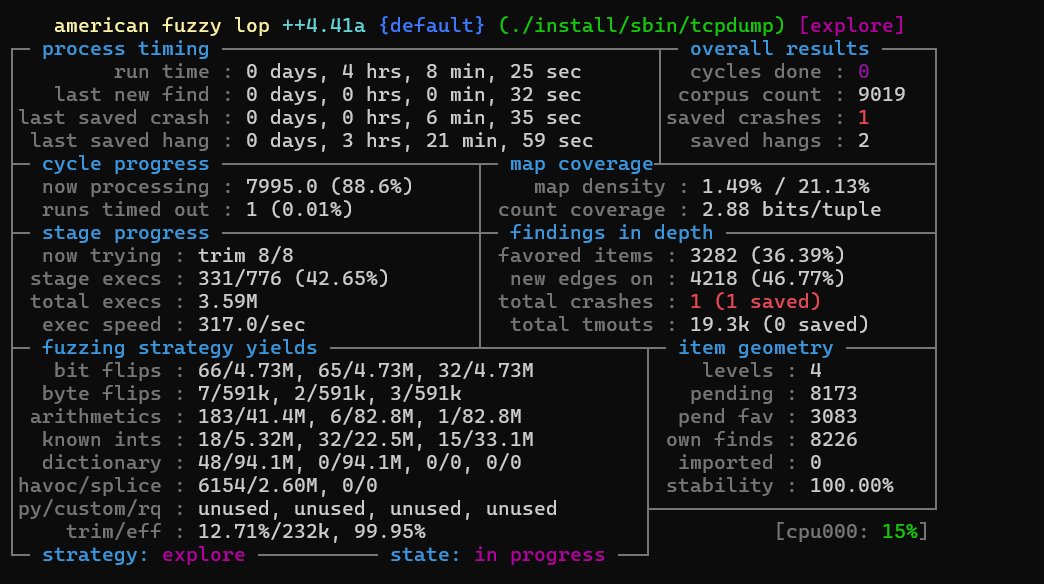The height and width of the screenshot is (584, 1044).
Task: Click the "cycle progress" section header
Action: pyautogui.click(x=126, y=164)
